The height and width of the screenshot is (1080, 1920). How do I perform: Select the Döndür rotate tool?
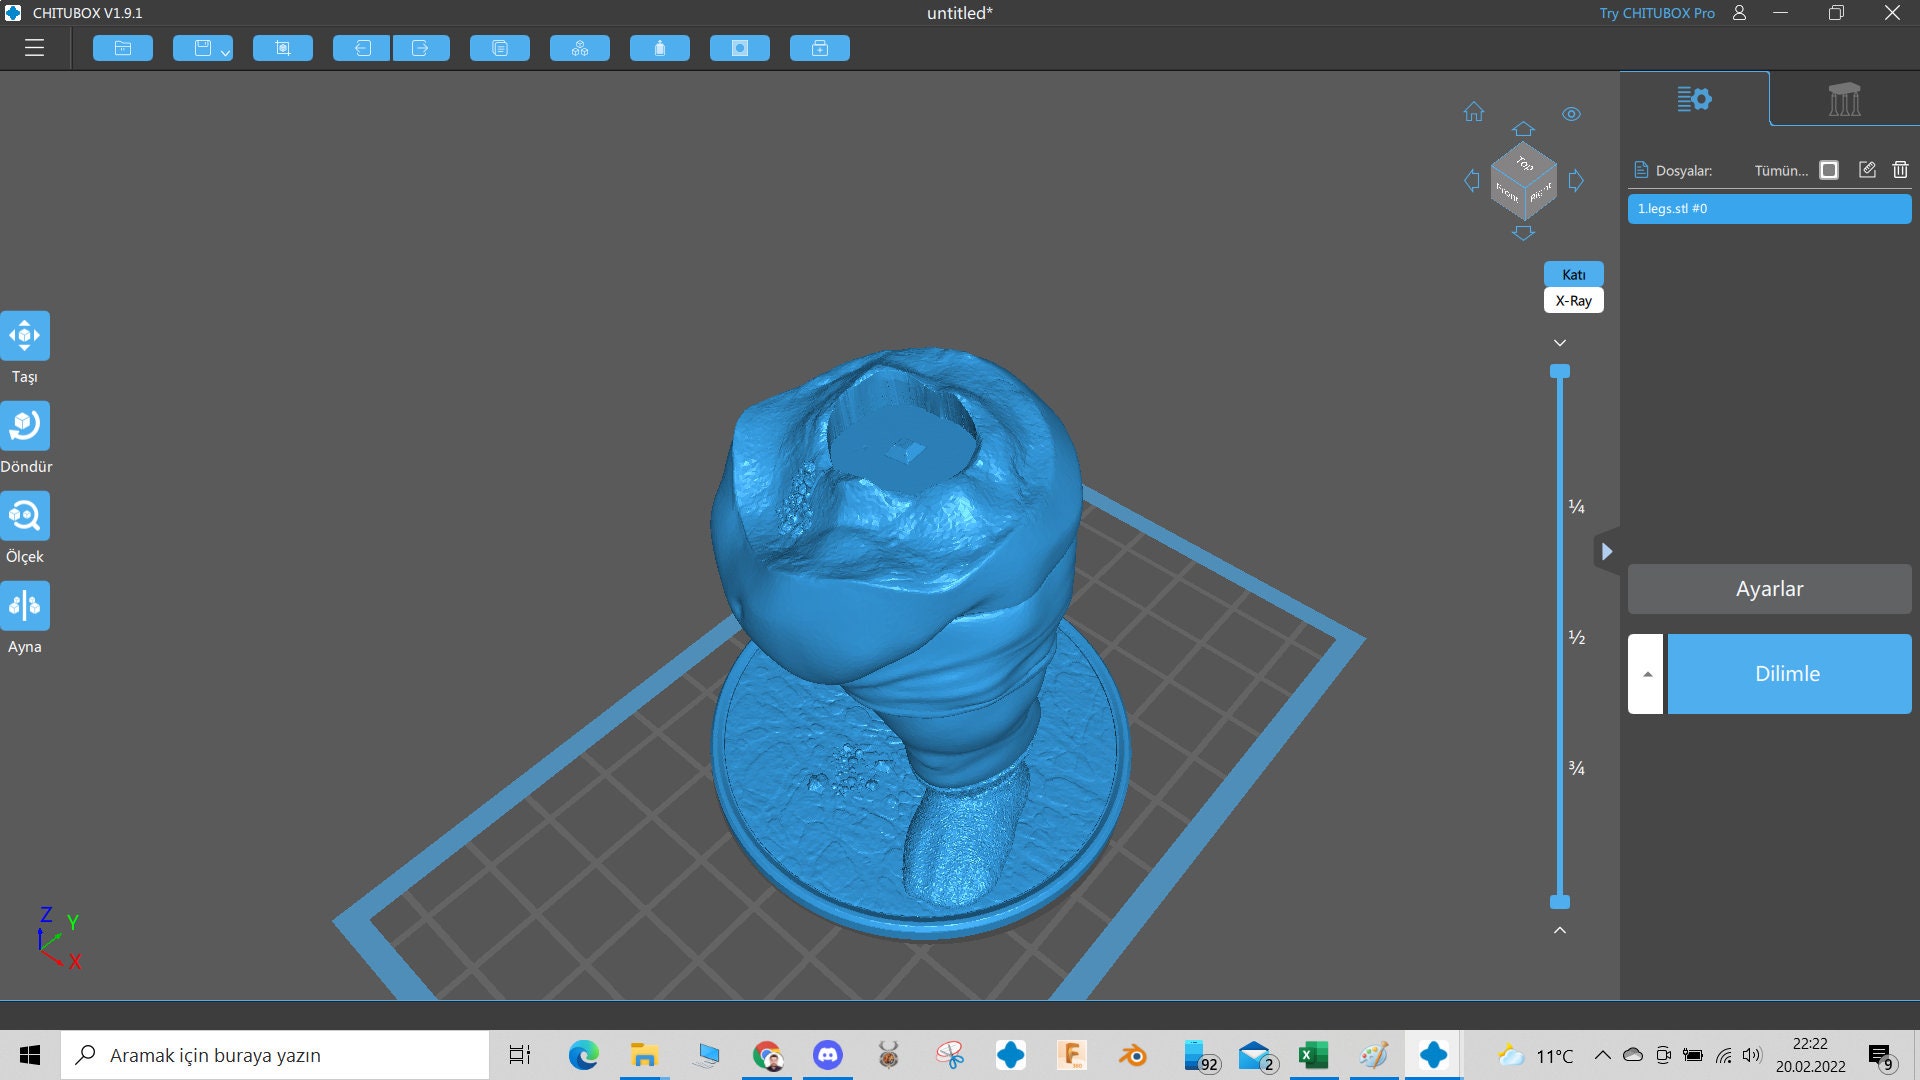pyautogui.click(x=26, y=426)
